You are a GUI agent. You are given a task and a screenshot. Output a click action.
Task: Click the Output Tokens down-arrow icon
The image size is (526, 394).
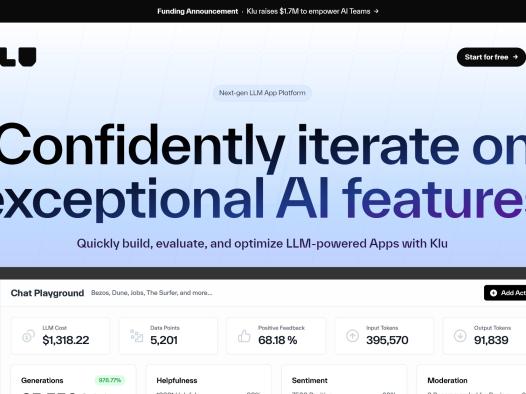[460, 336]
